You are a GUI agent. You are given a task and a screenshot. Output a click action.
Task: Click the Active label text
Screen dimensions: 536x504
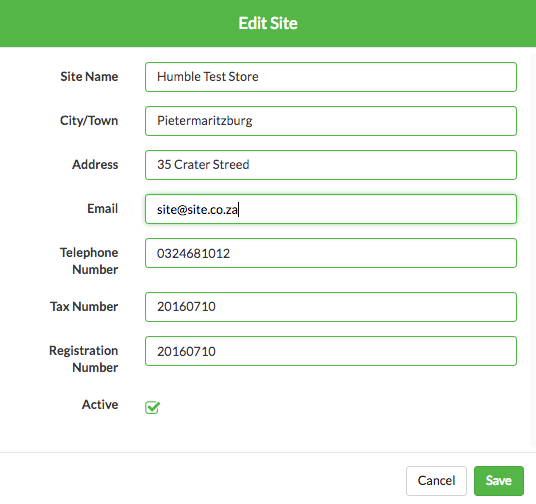coord(100,404)
